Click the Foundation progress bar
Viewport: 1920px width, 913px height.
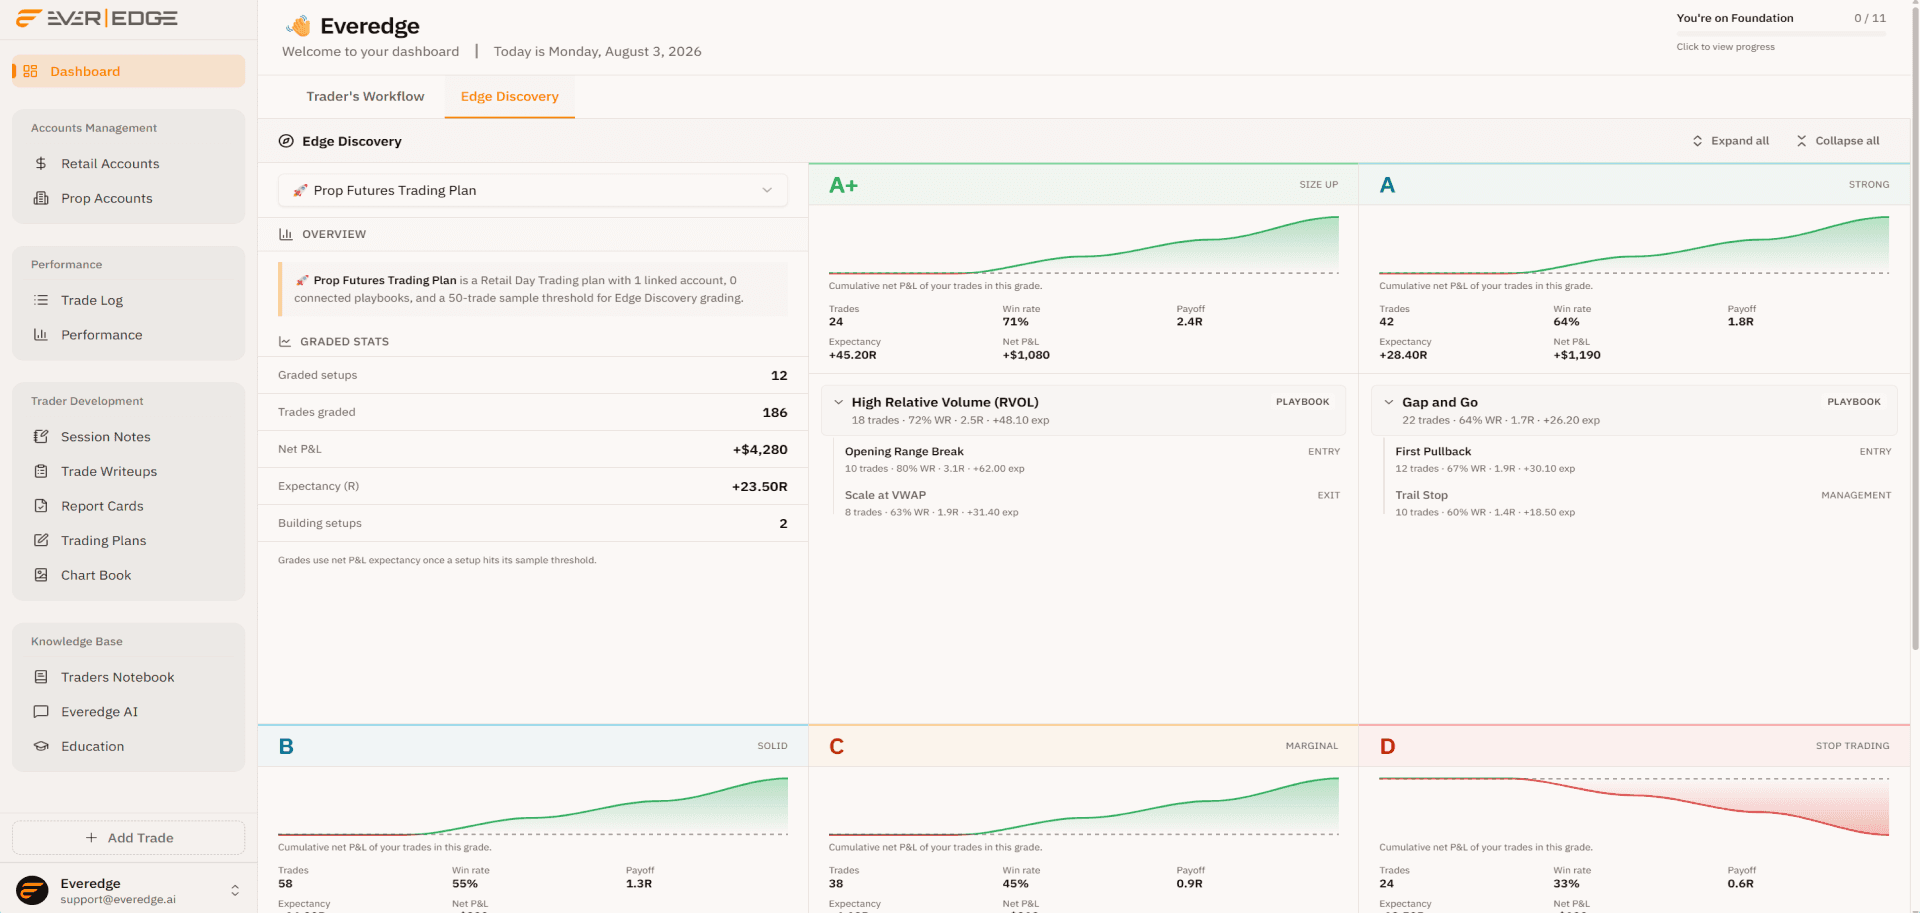[x=1781, y=34]
